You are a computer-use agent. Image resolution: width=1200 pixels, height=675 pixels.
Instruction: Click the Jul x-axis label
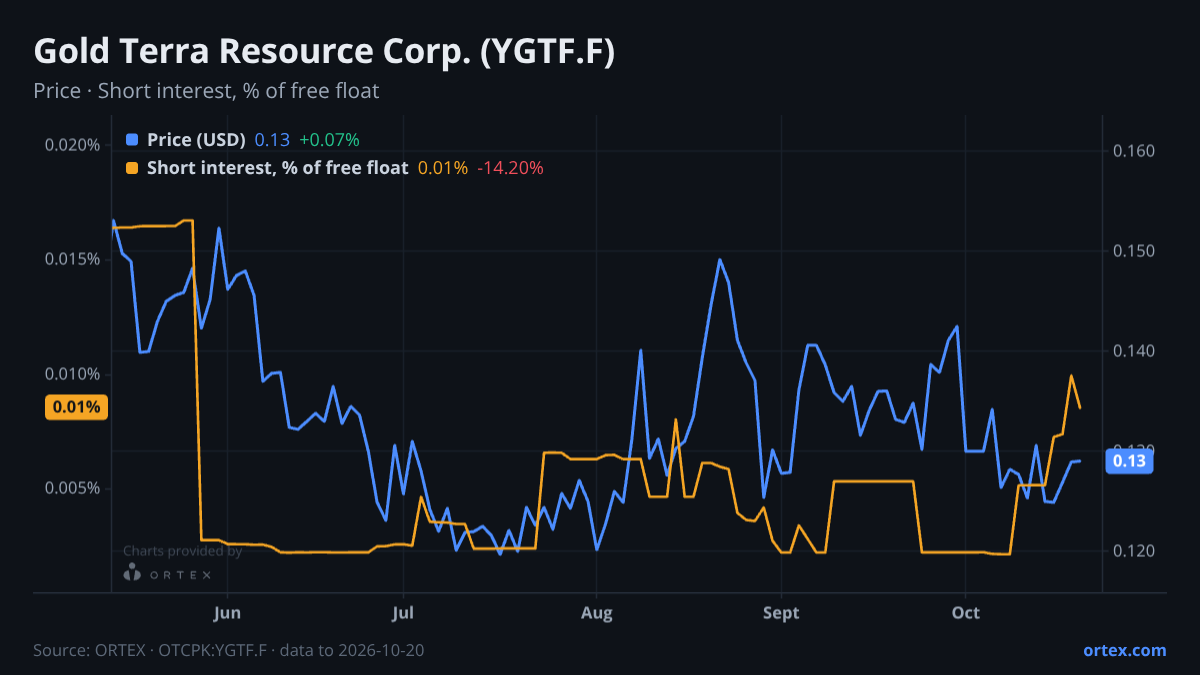pos(403,613)
